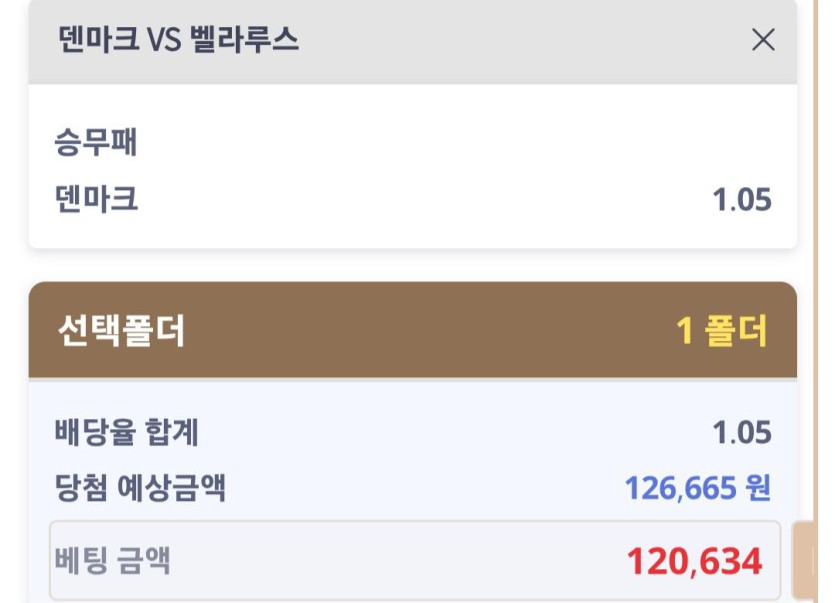Viewport: 835px width, 603px height.
Task: Remove the 덴마크 VS 벨라루스 bet with X
Action: tap(763, 40)
